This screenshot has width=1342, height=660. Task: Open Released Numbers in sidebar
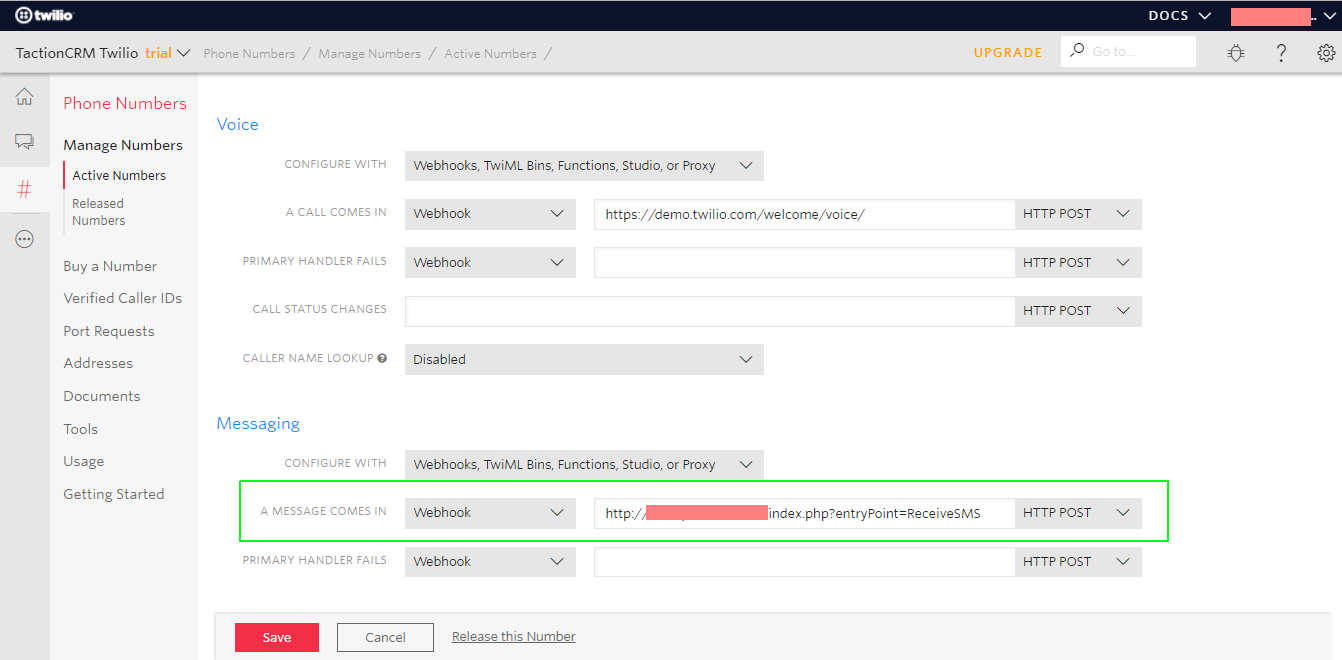(98, 212)
